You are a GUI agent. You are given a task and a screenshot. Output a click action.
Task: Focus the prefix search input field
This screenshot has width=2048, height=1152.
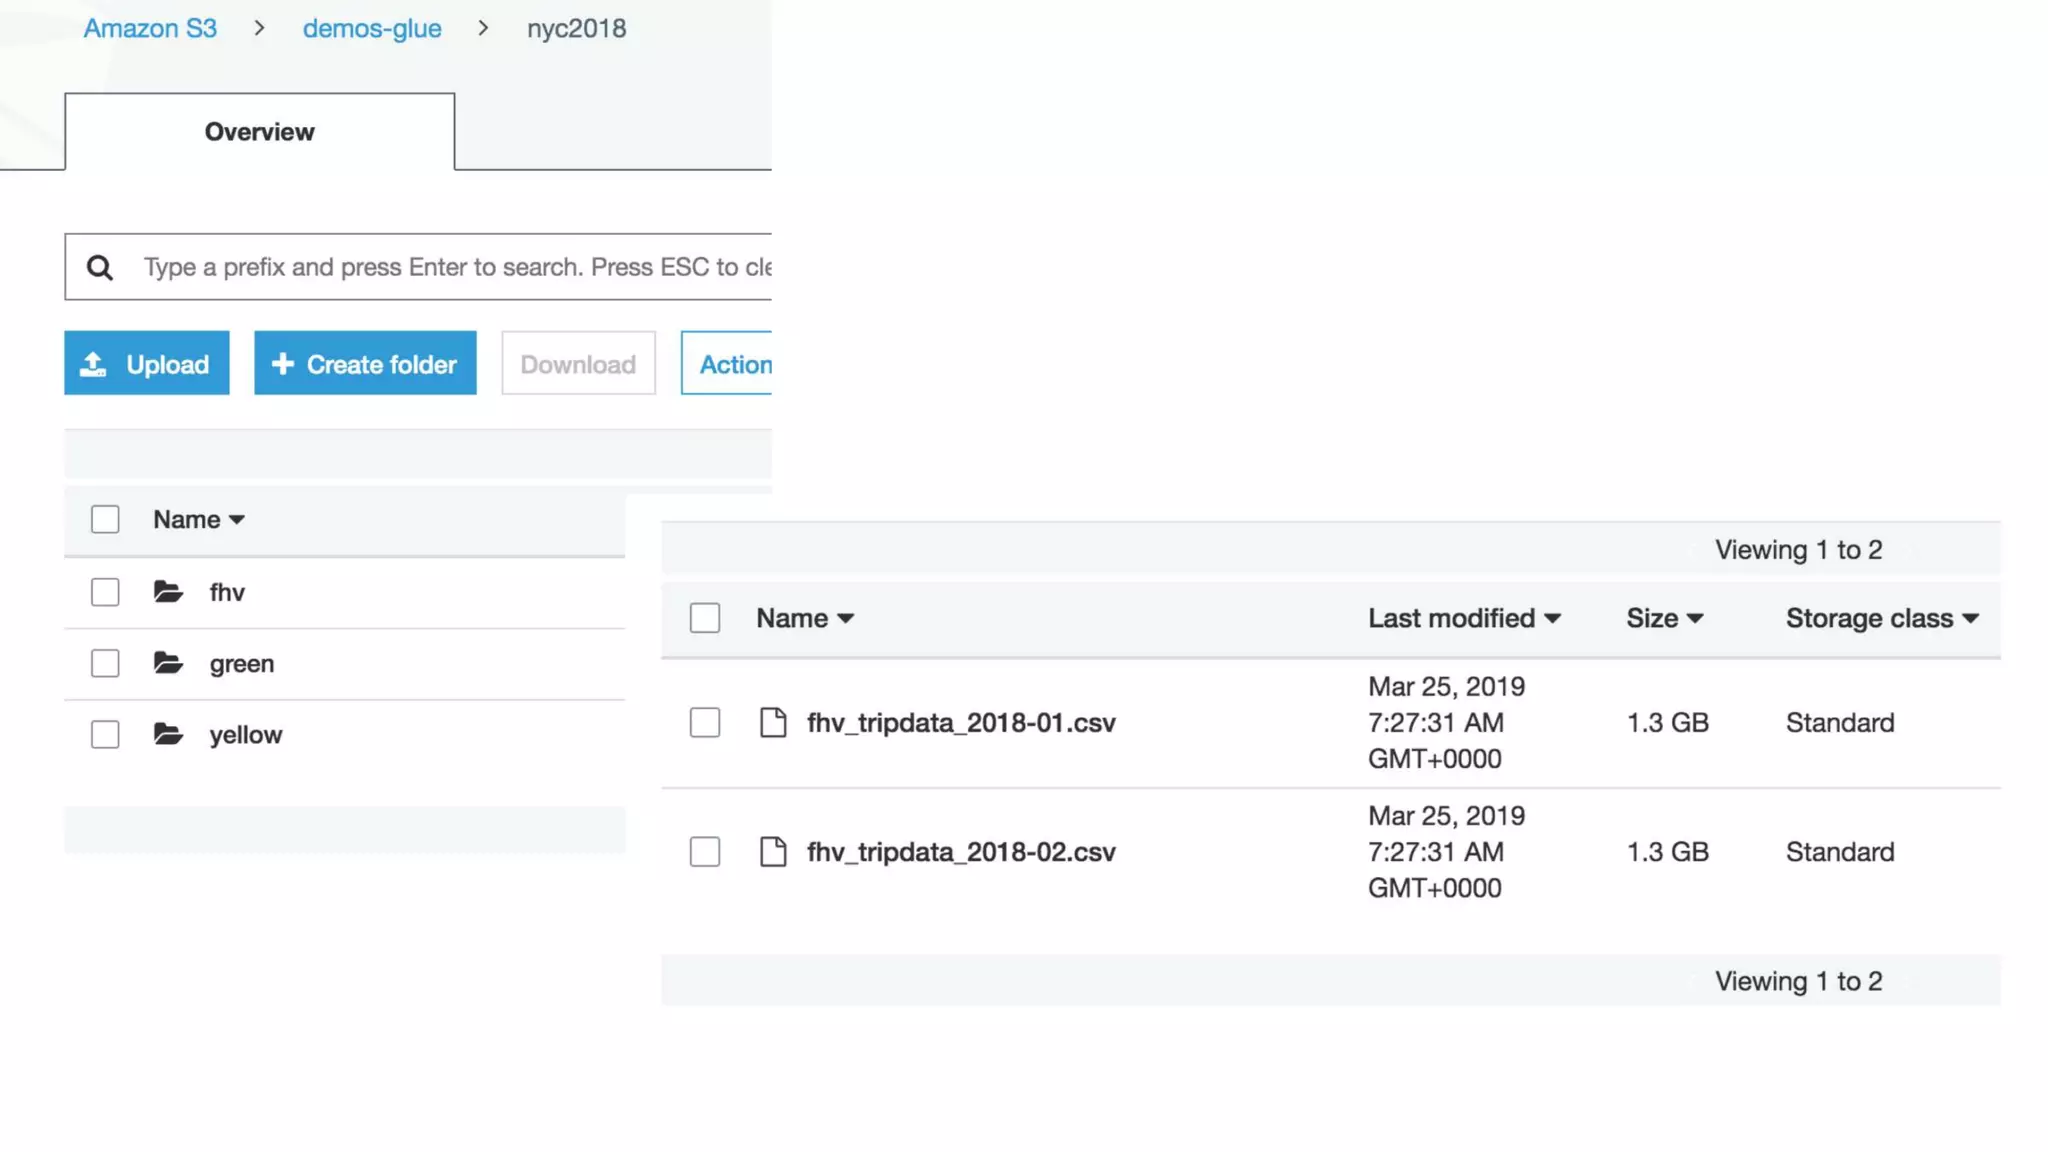pyautogui.click(x=455, y=267)
